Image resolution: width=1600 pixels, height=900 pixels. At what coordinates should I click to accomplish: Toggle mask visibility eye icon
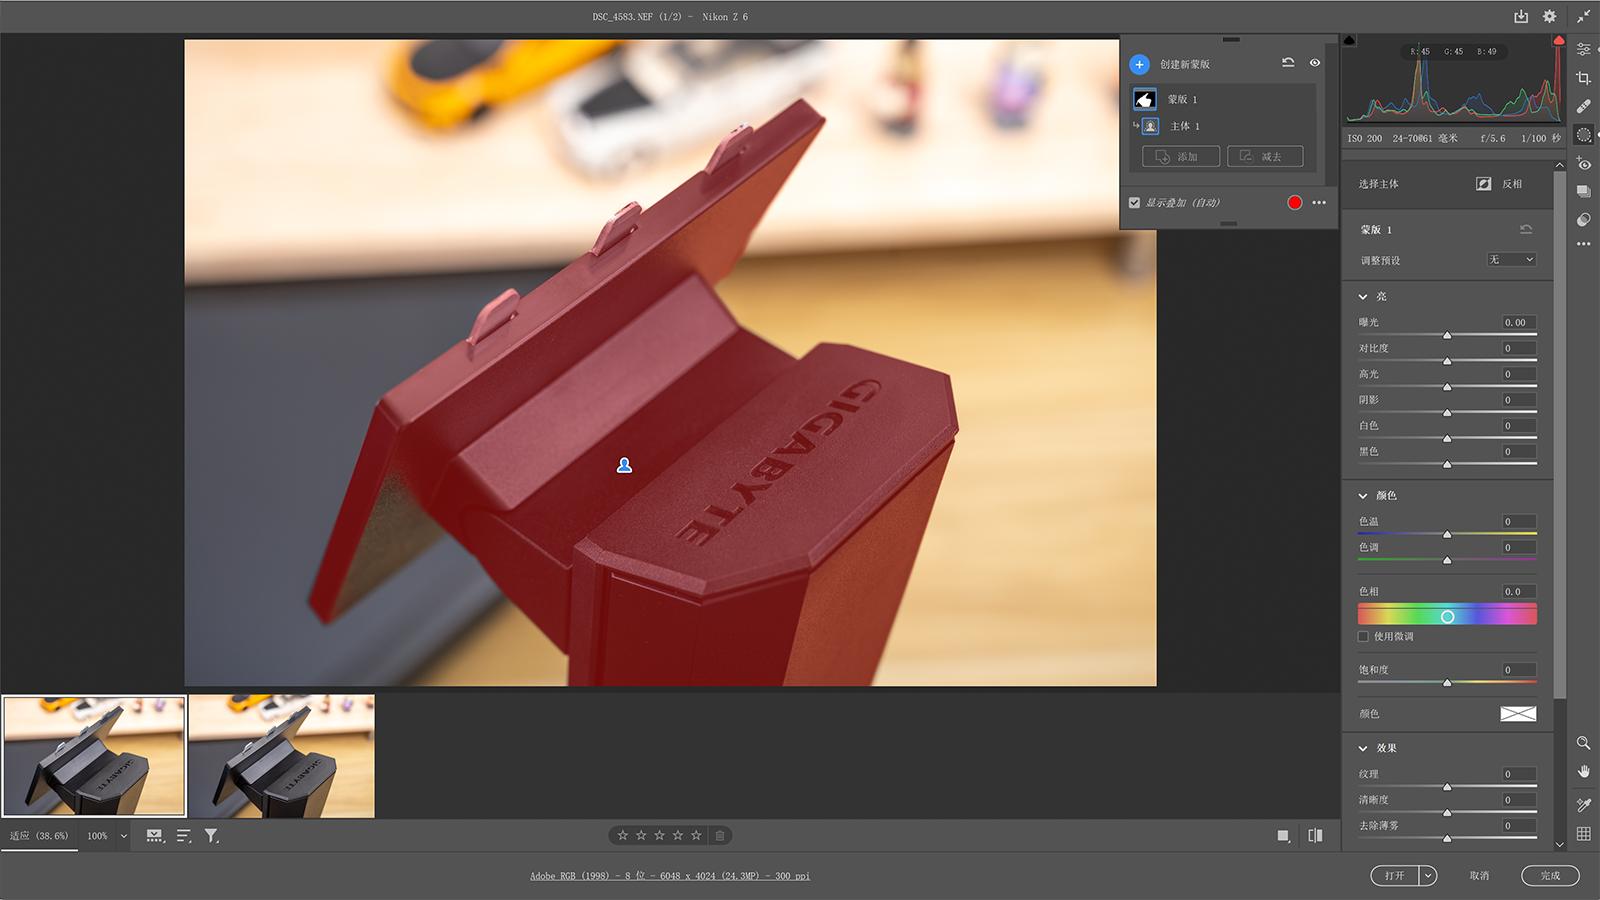click(x=1315, y=63)
